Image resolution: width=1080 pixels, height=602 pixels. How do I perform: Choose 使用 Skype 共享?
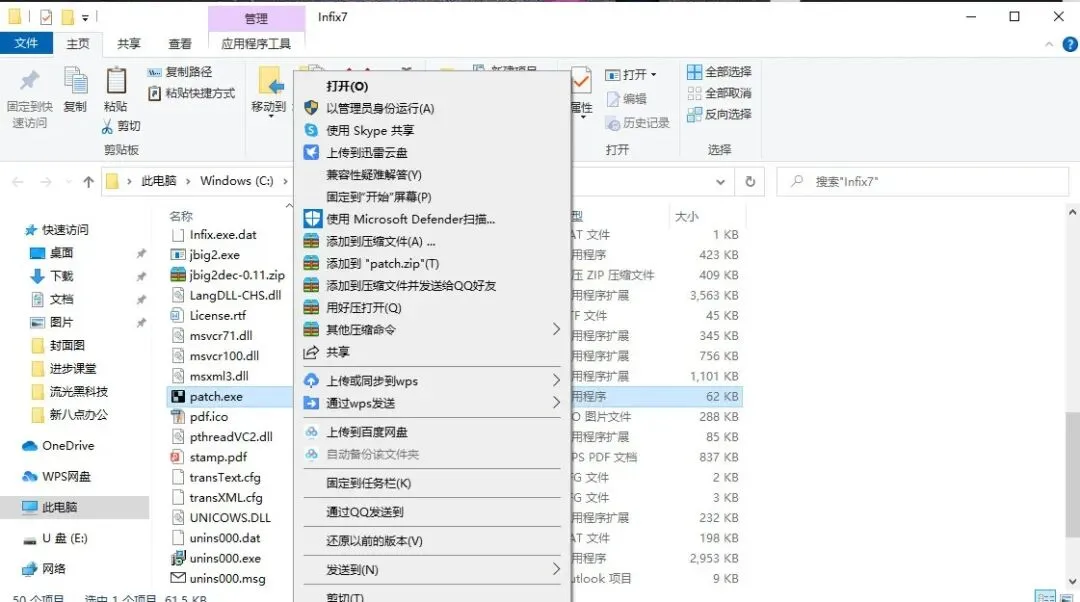(433, 130)
